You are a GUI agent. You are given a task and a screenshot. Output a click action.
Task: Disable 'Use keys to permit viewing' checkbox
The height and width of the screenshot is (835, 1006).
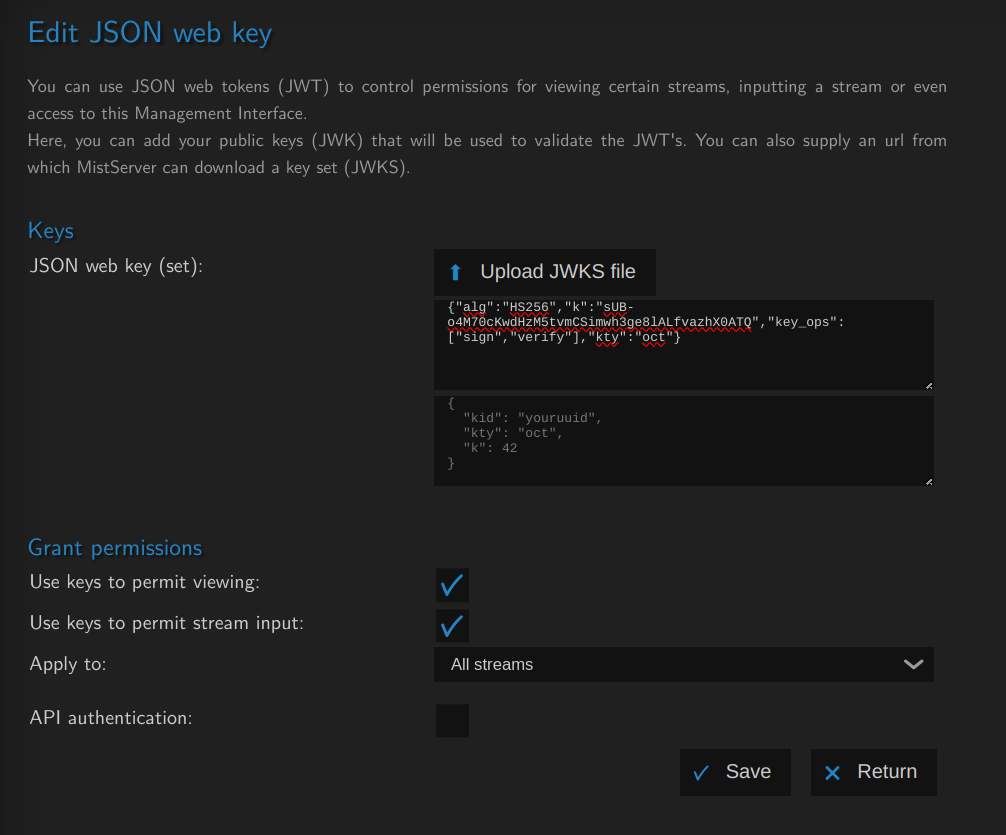[452, 585]
